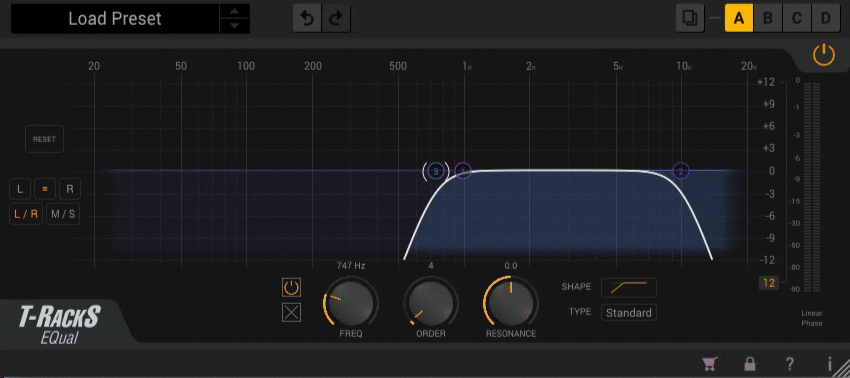
Task: Click the orange 12 dB range button
Action: [769, 283]
